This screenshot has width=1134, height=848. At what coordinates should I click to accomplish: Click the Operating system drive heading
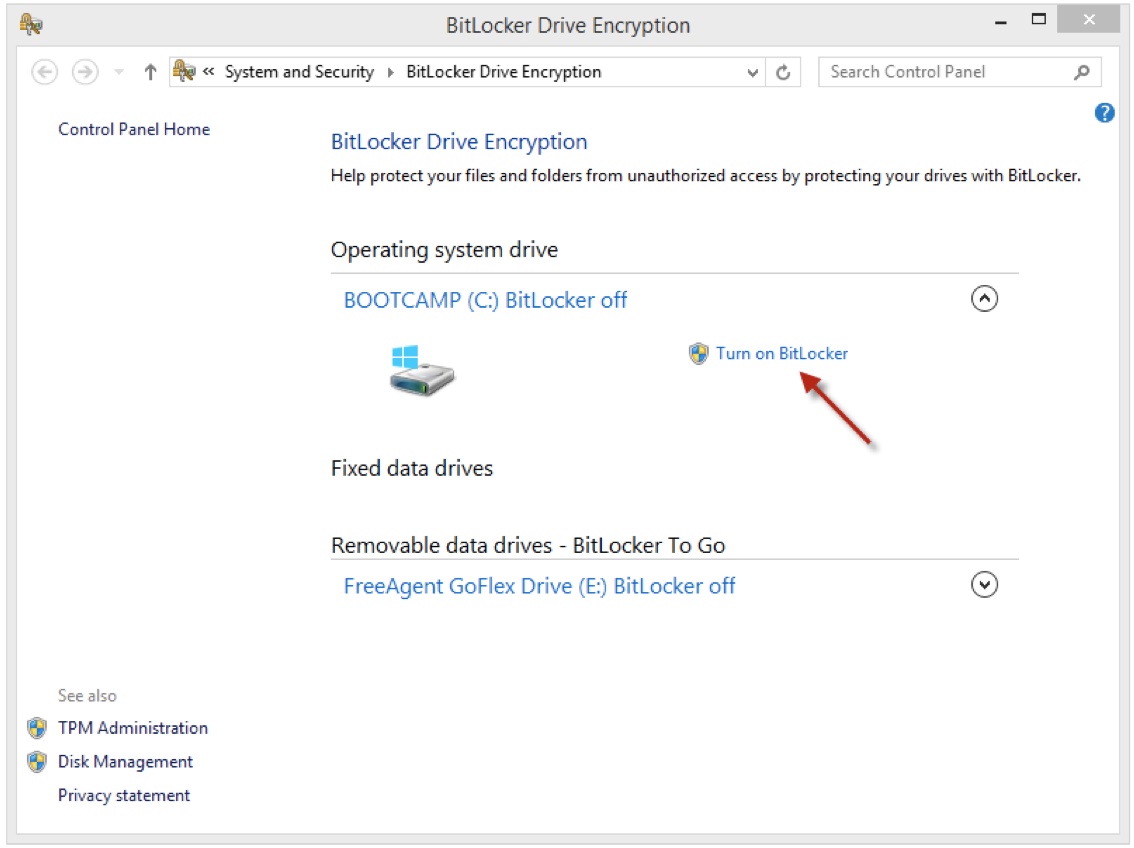click(444, 250)
